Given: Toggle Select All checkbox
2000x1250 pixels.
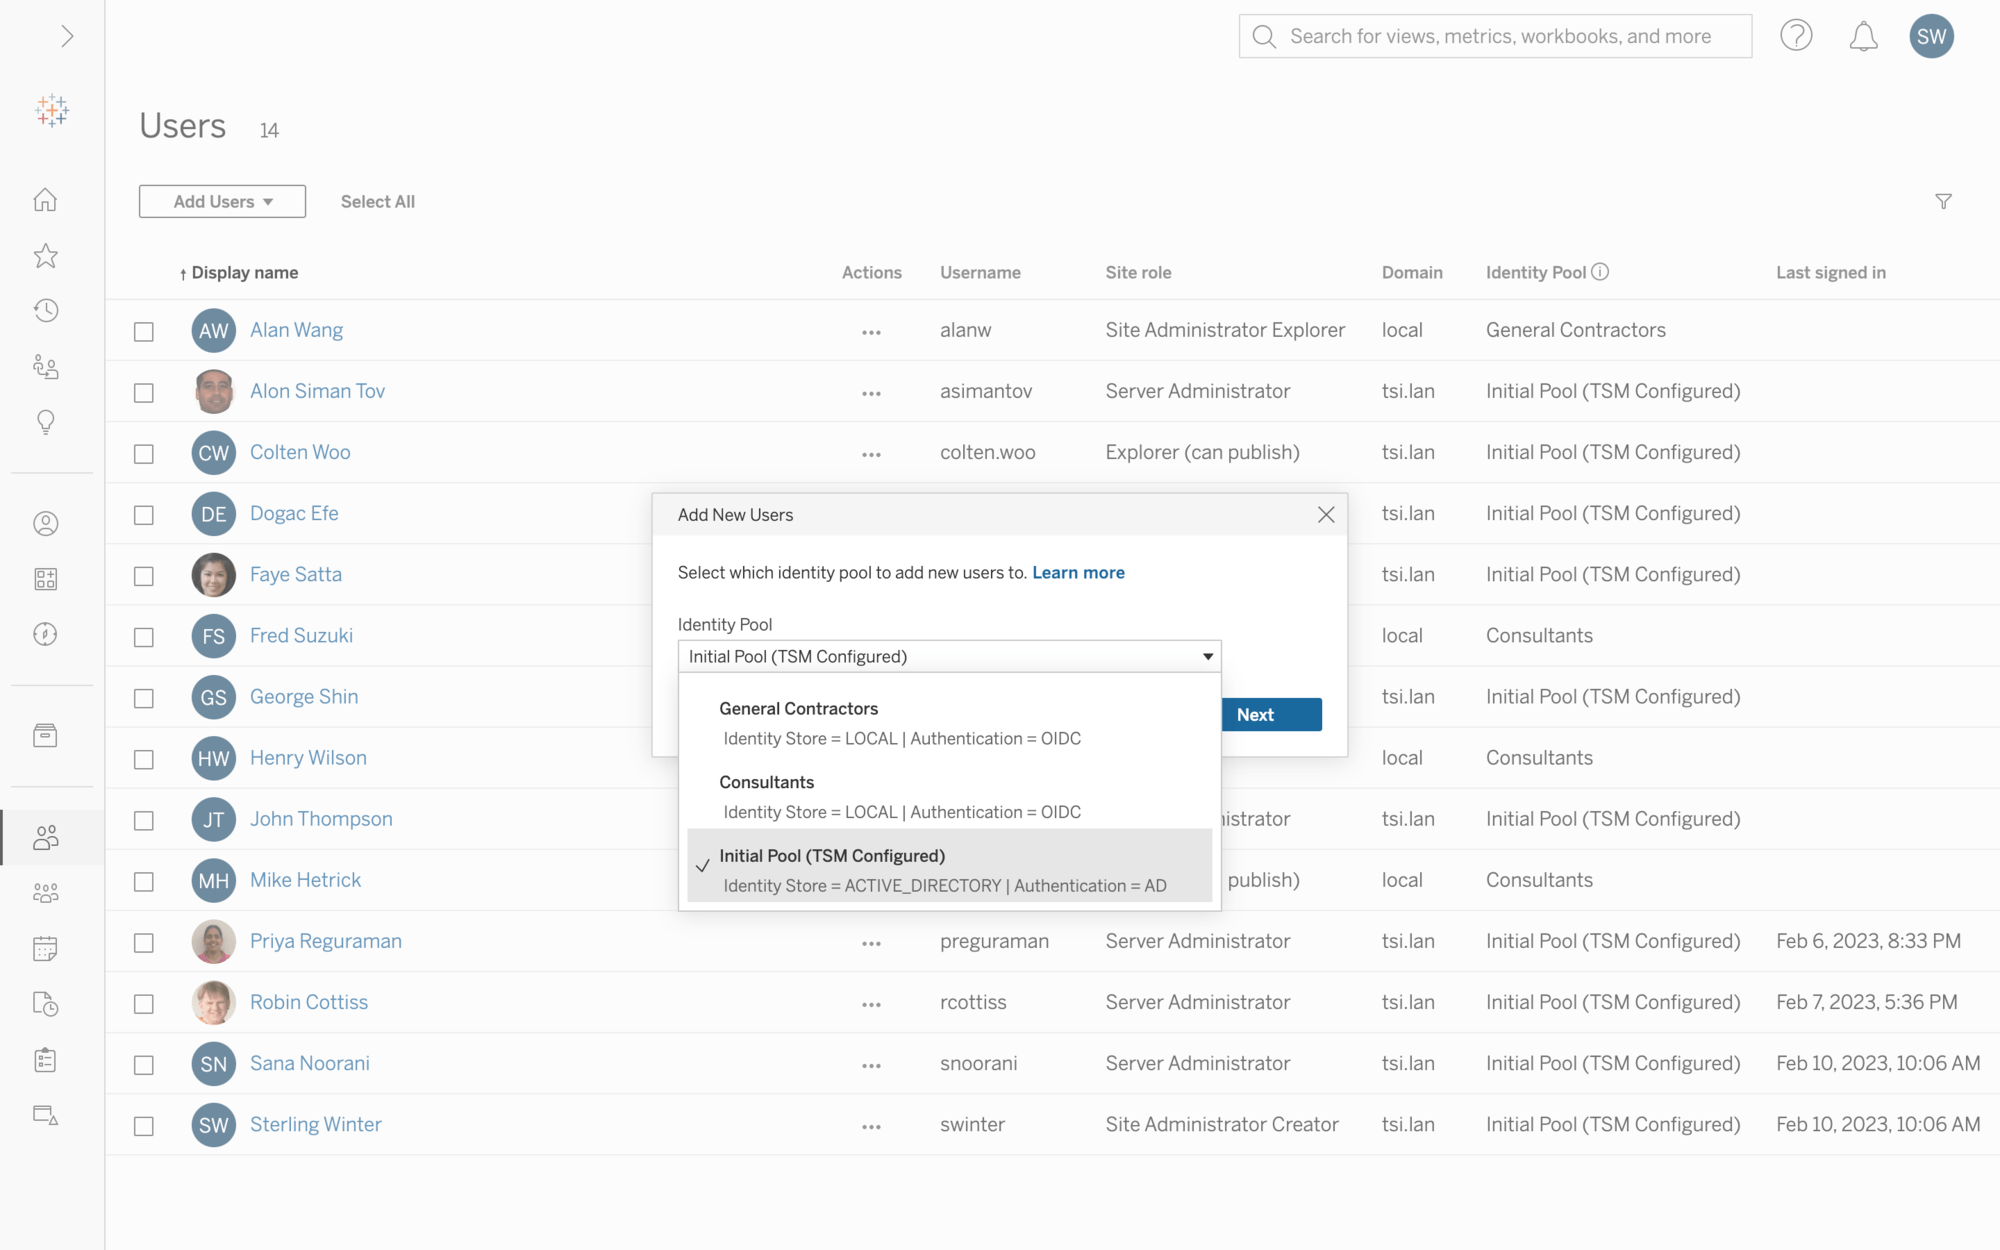Looking at the screenshot, I should pyautogui.click(x=376, y=200).
